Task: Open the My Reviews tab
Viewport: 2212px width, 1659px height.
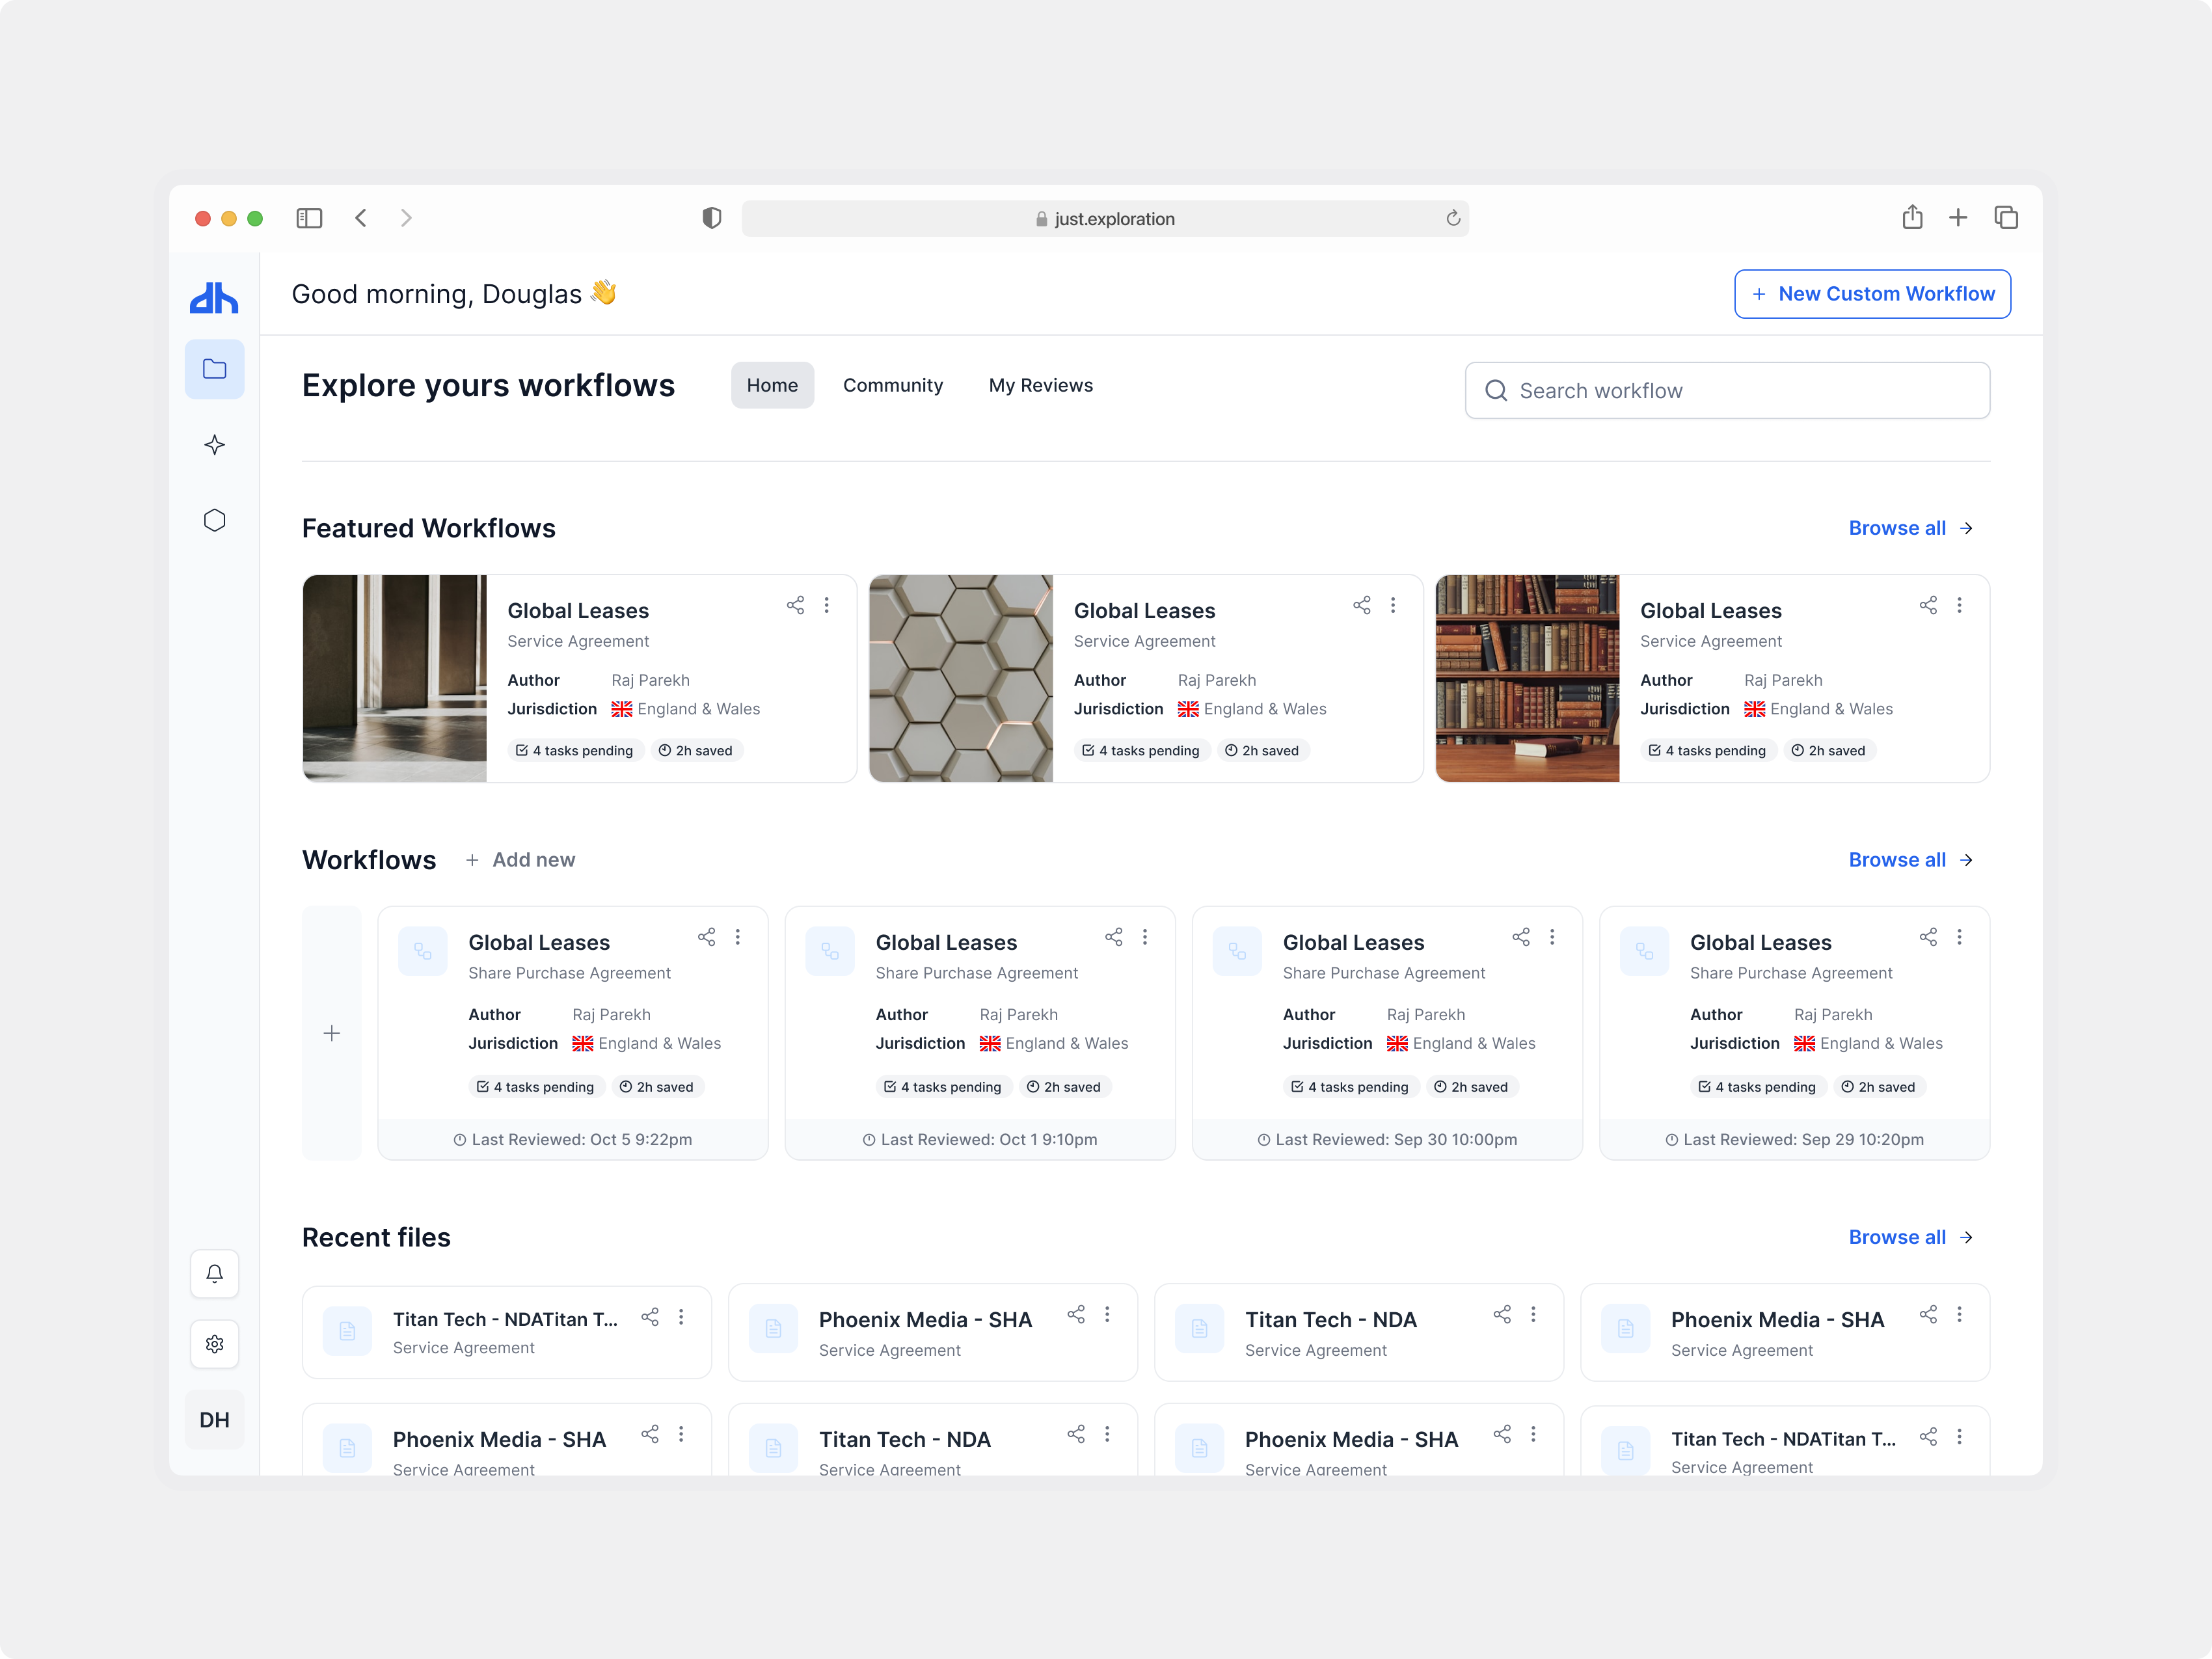Action: [x=1040, y=385]
